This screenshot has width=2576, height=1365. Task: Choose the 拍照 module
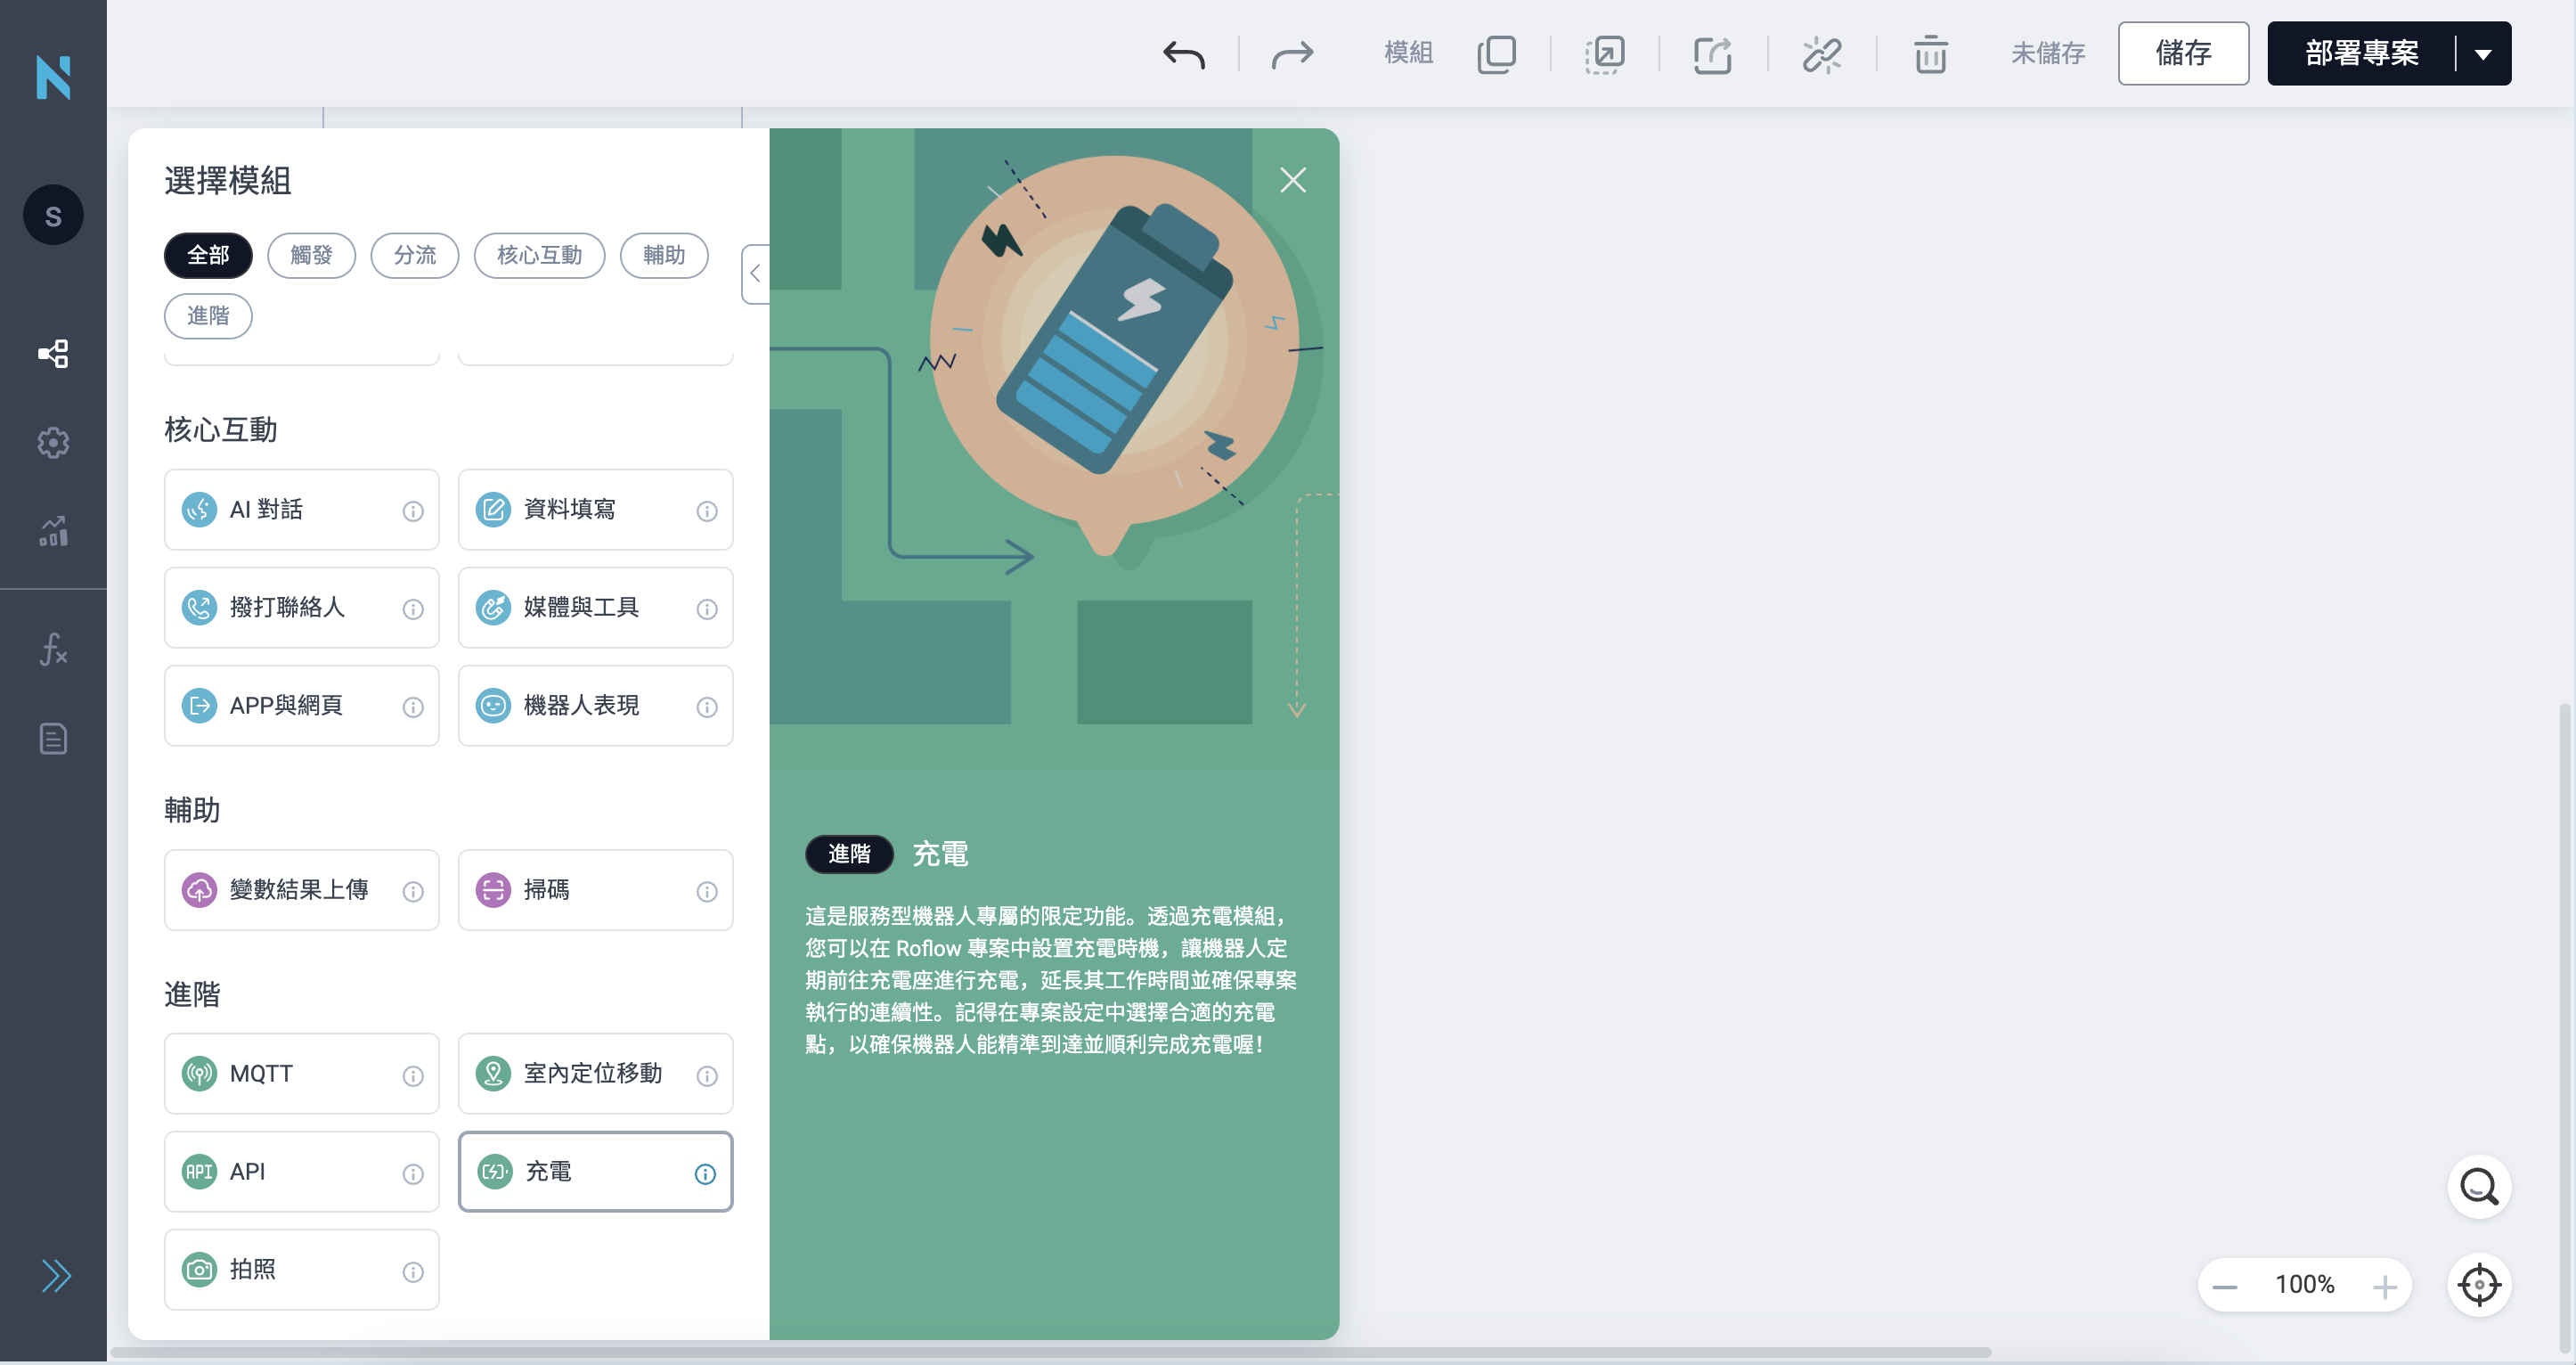coord(301,1270)
